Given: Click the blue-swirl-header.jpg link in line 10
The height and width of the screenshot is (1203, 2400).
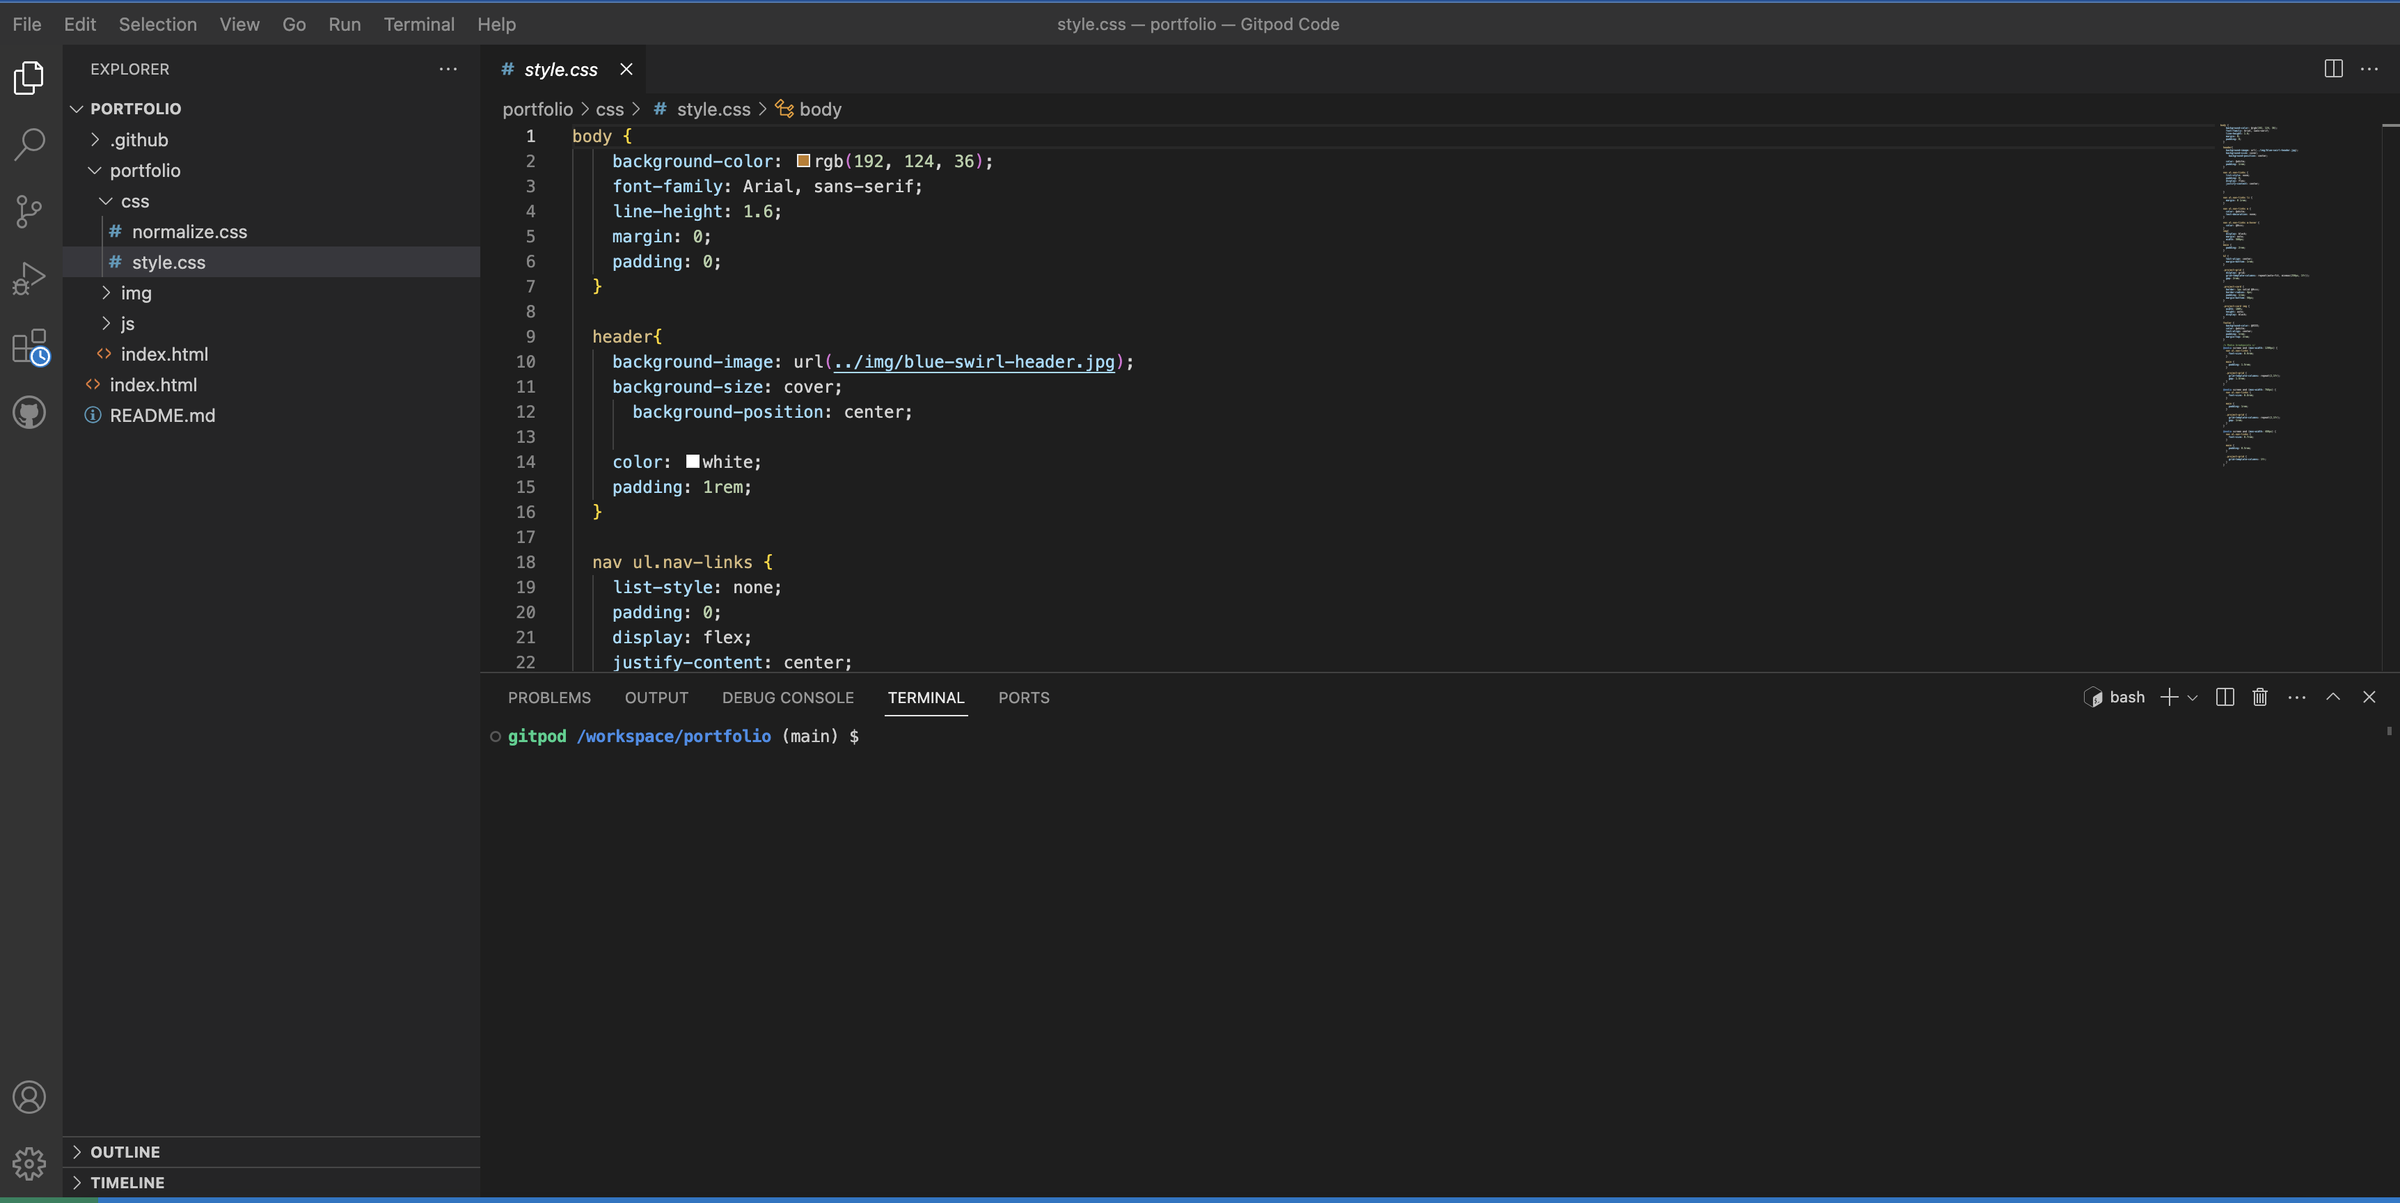Looking at the screenshot, I should [x=973, y=362].
